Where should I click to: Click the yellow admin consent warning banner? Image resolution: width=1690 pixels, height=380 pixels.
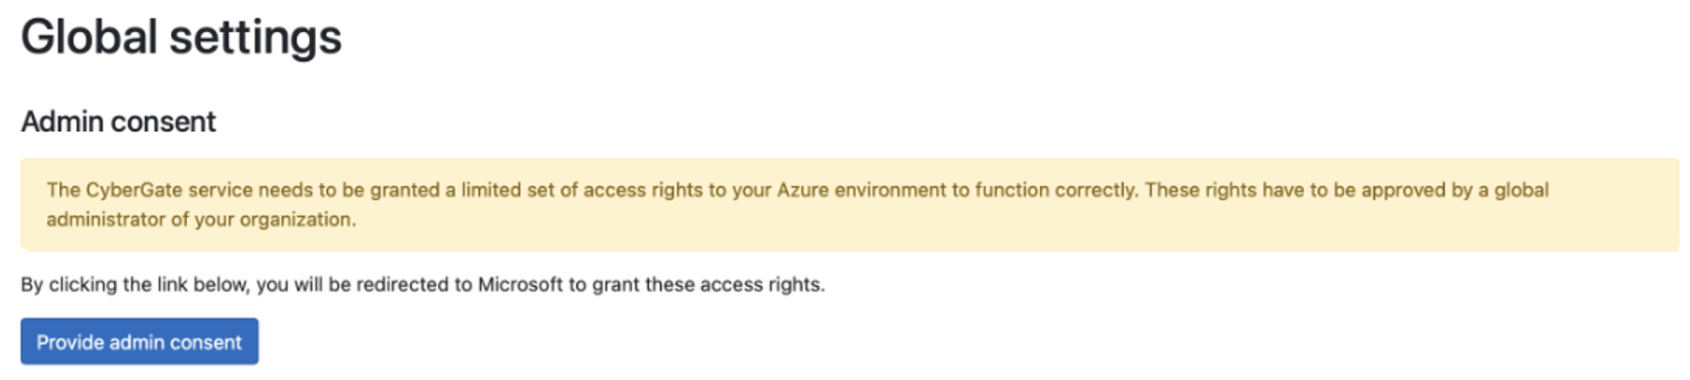[x=850, y=204]
